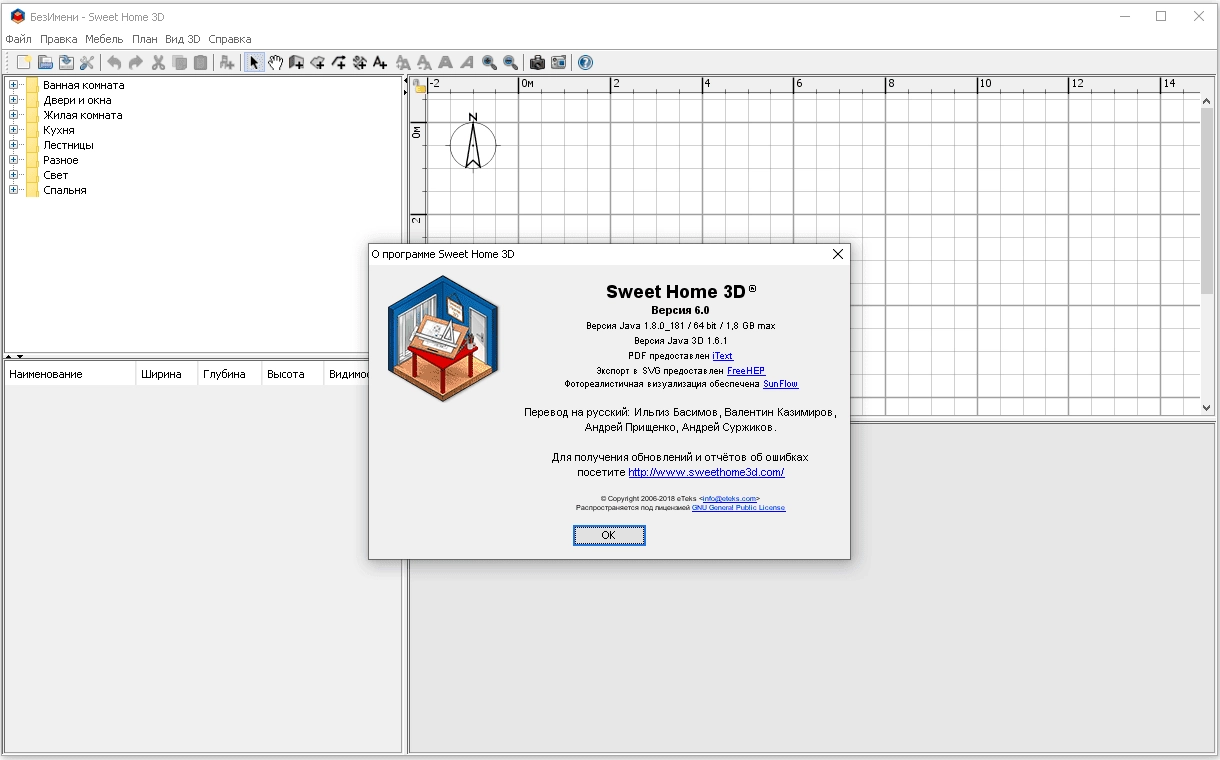Expand the Ванная комната category
Viewport: 1220px width, 760px height.
click(x=14, y=85)
